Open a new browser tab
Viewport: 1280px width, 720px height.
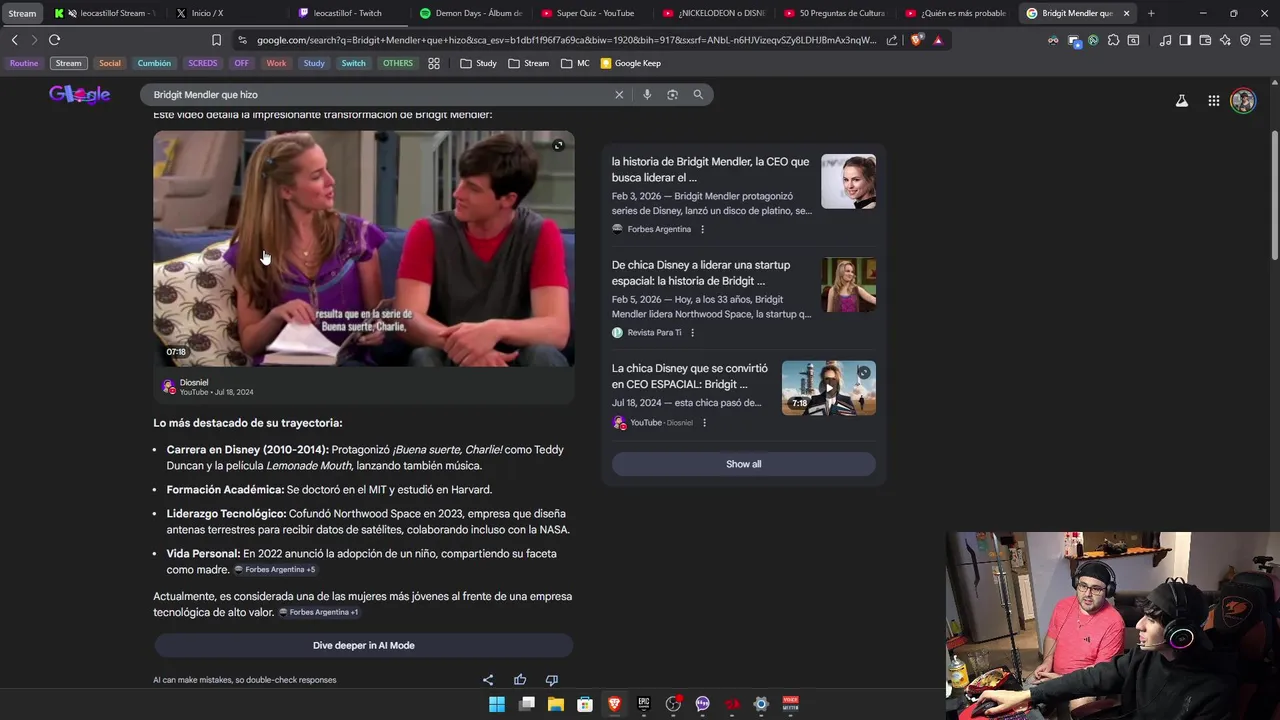[x=1151, y=13]
